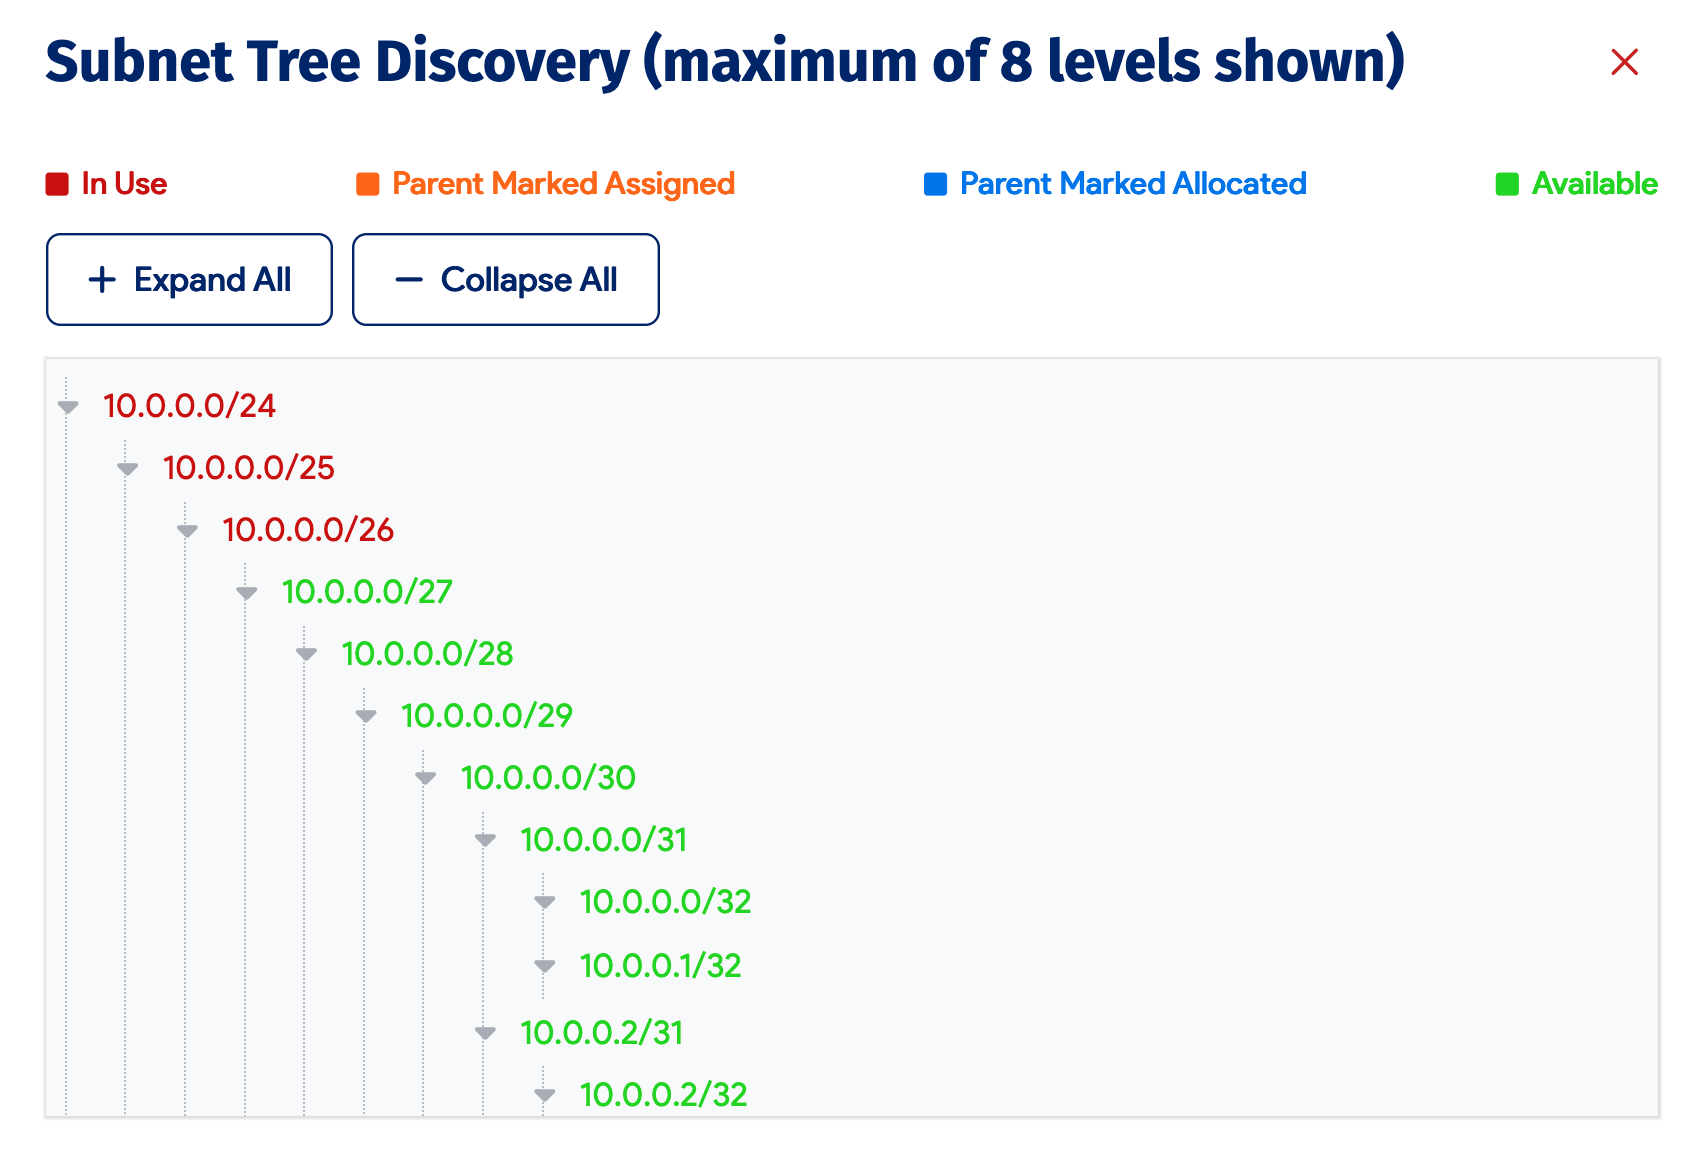1704x1165 pixels.
Task: Click the green Available legend square
Action: pos(1506,183)
